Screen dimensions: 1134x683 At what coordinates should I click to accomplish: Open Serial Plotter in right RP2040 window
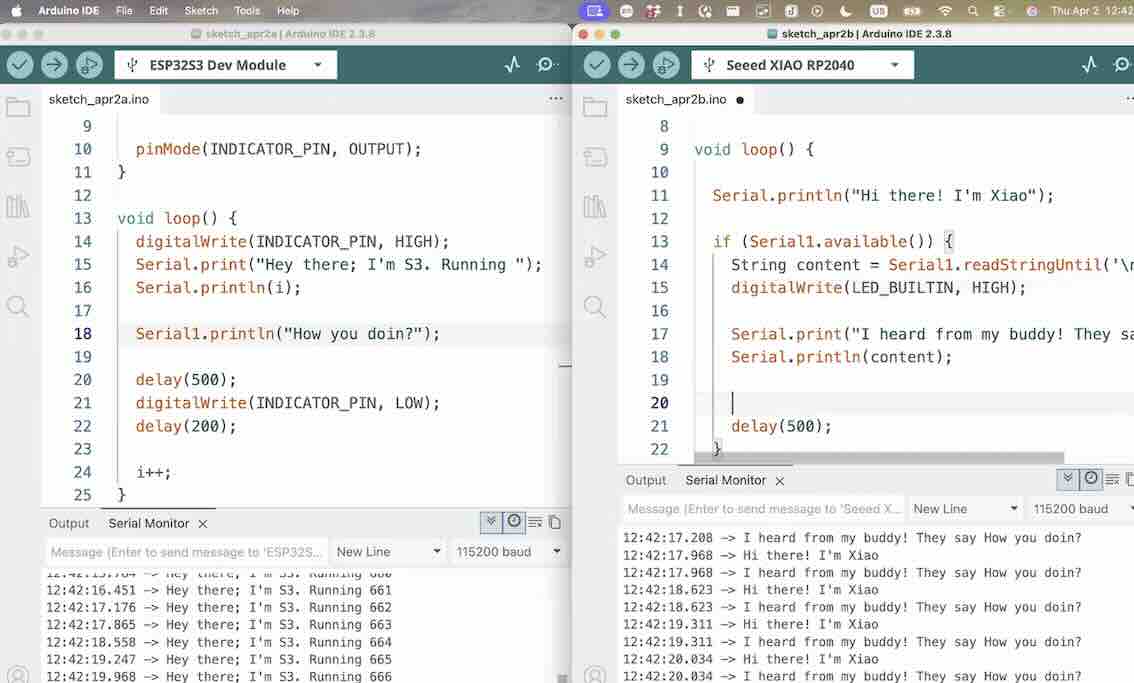(1089, 65)
